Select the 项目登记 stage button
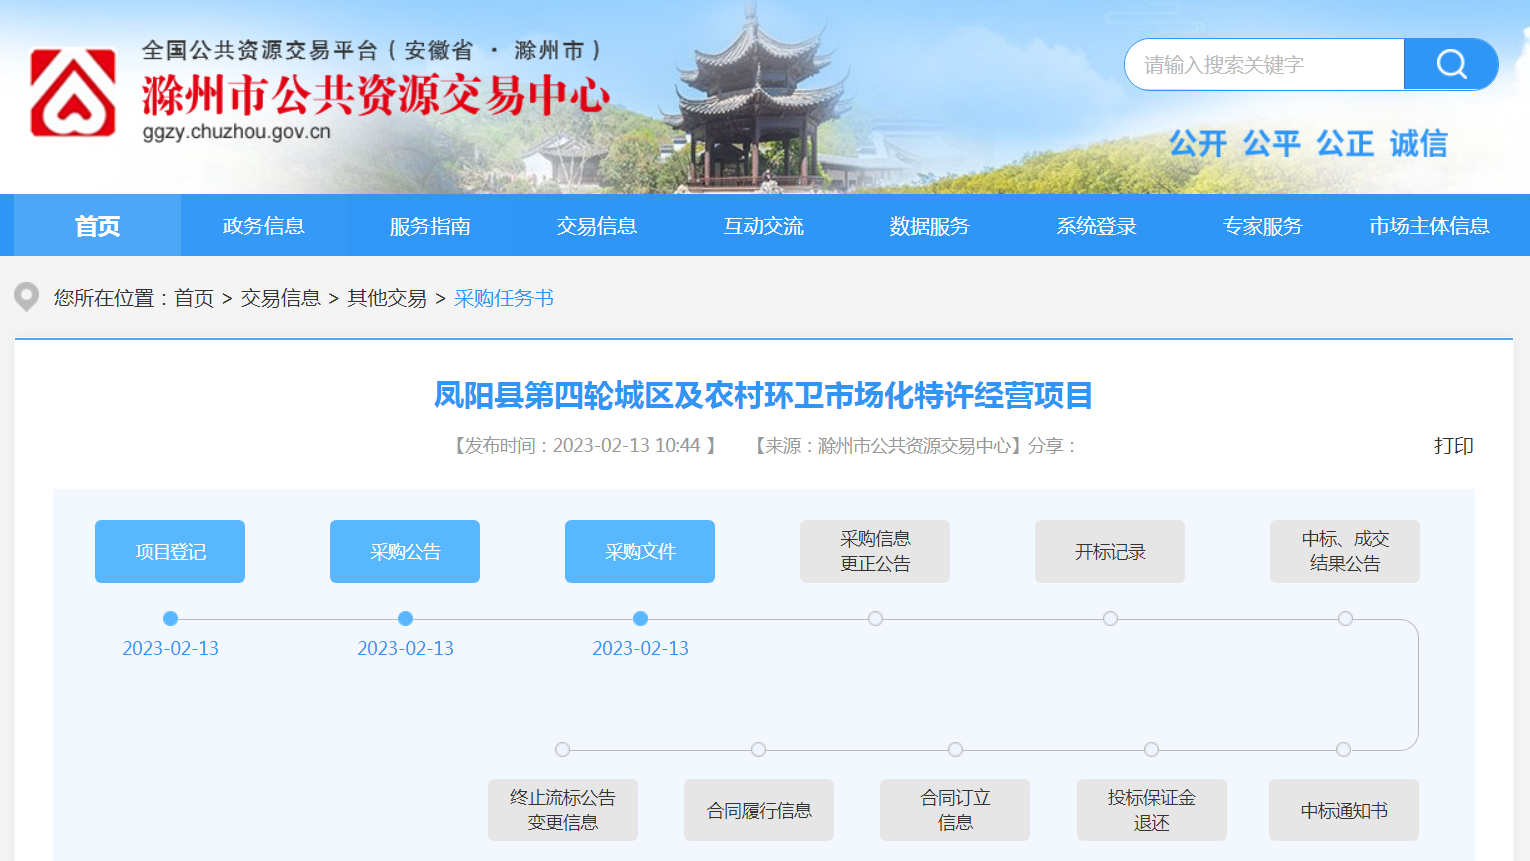 [x=170, y=551]
